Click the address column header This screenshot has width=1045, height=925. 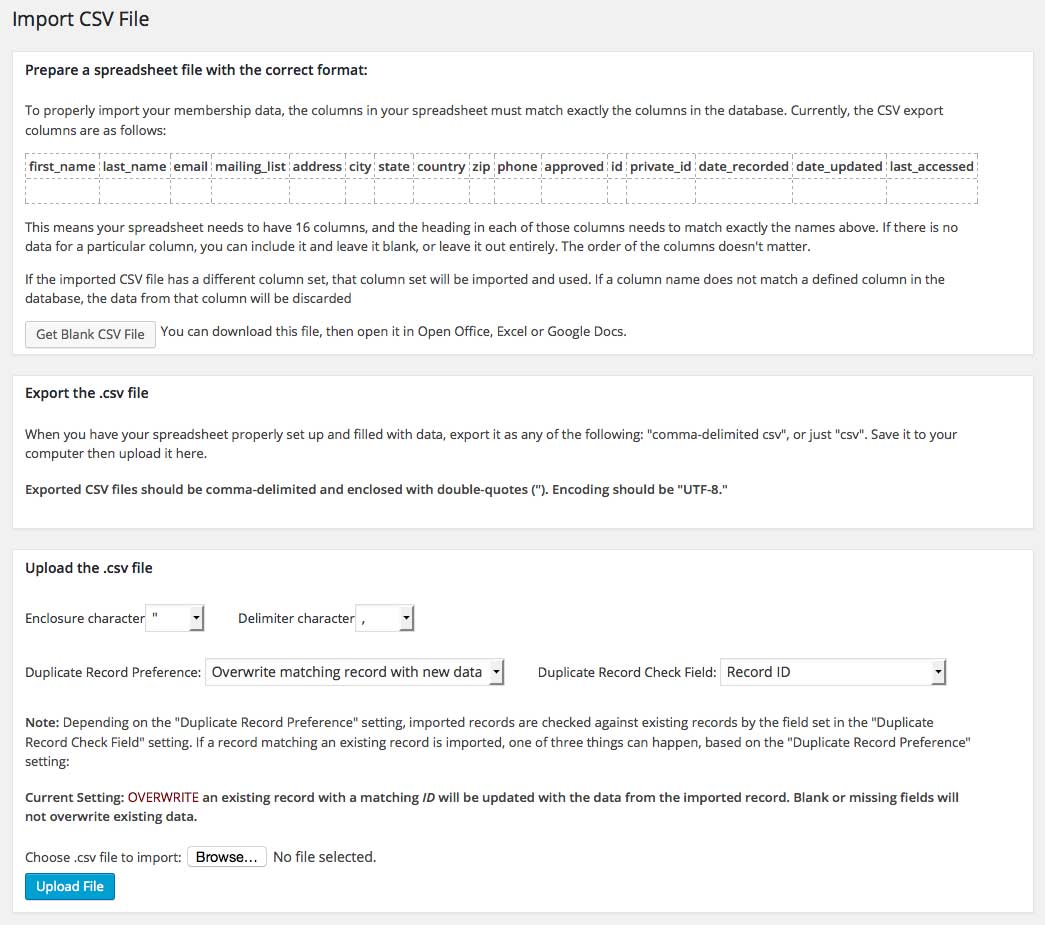[317, 166]
